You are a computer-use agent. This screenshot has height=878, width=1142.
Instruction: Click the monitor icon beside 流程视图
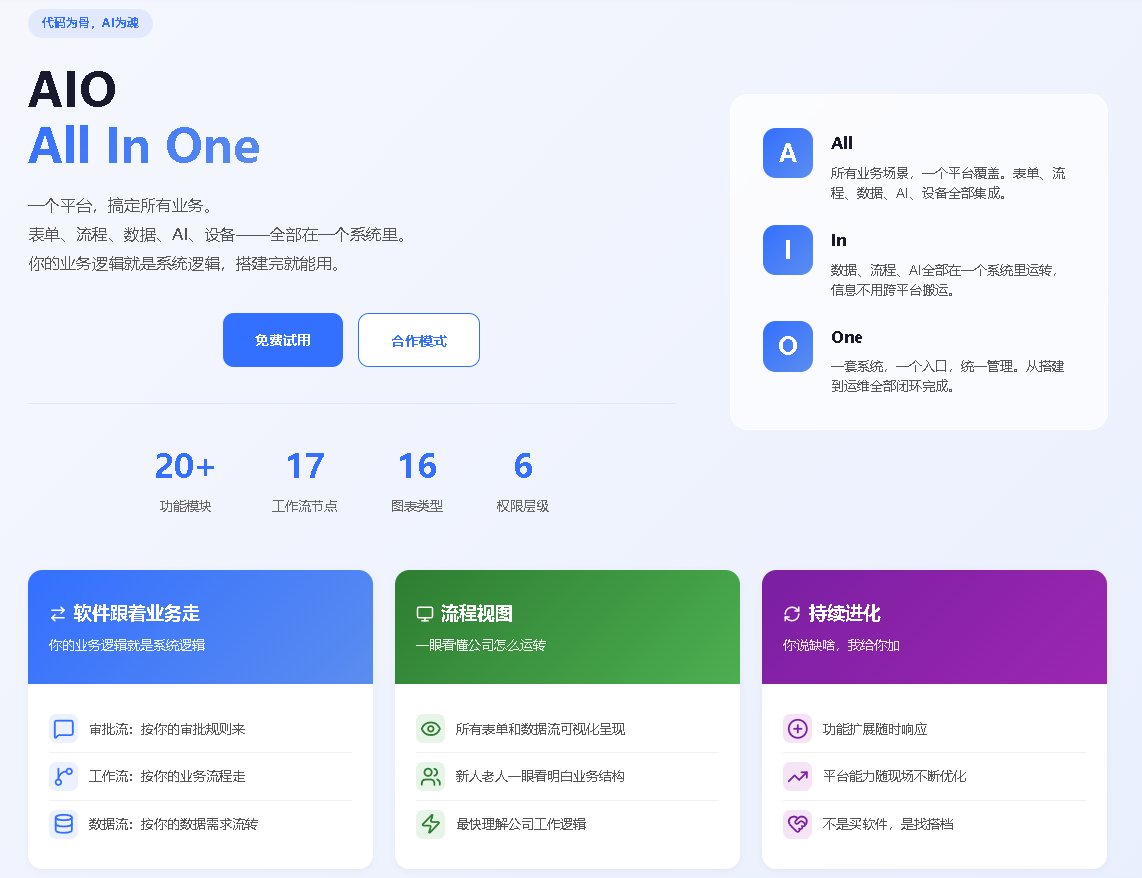(425, 614)
